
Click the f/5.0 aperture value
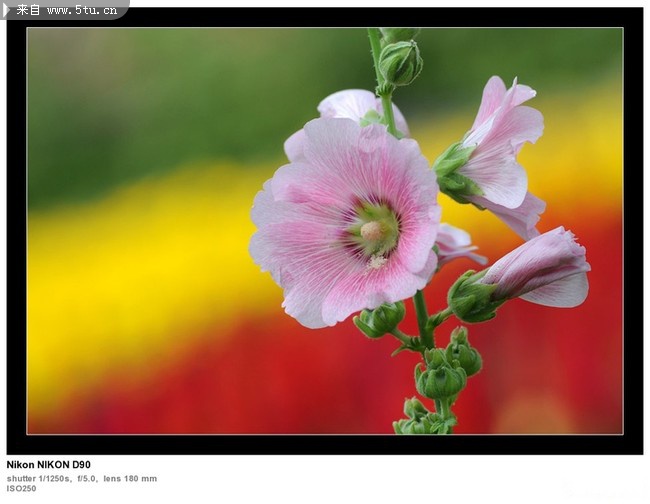(87, 478)
